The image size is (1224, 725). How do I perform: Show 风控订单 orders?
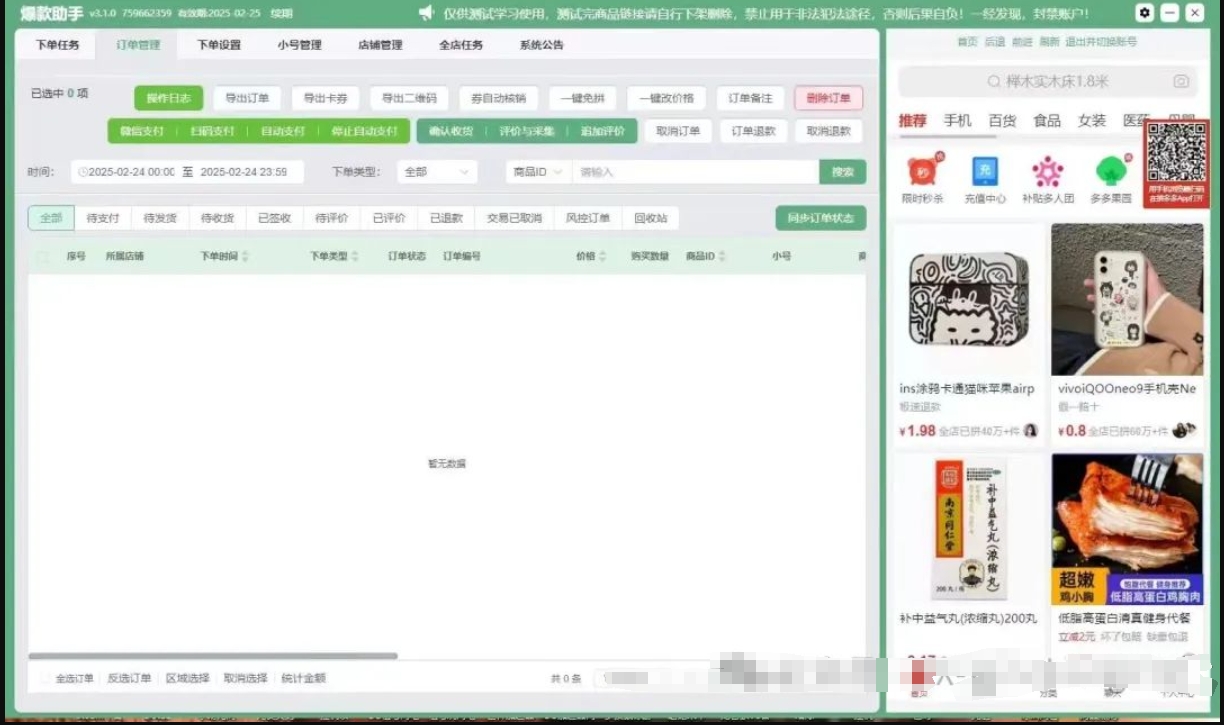tap(588, 218)
